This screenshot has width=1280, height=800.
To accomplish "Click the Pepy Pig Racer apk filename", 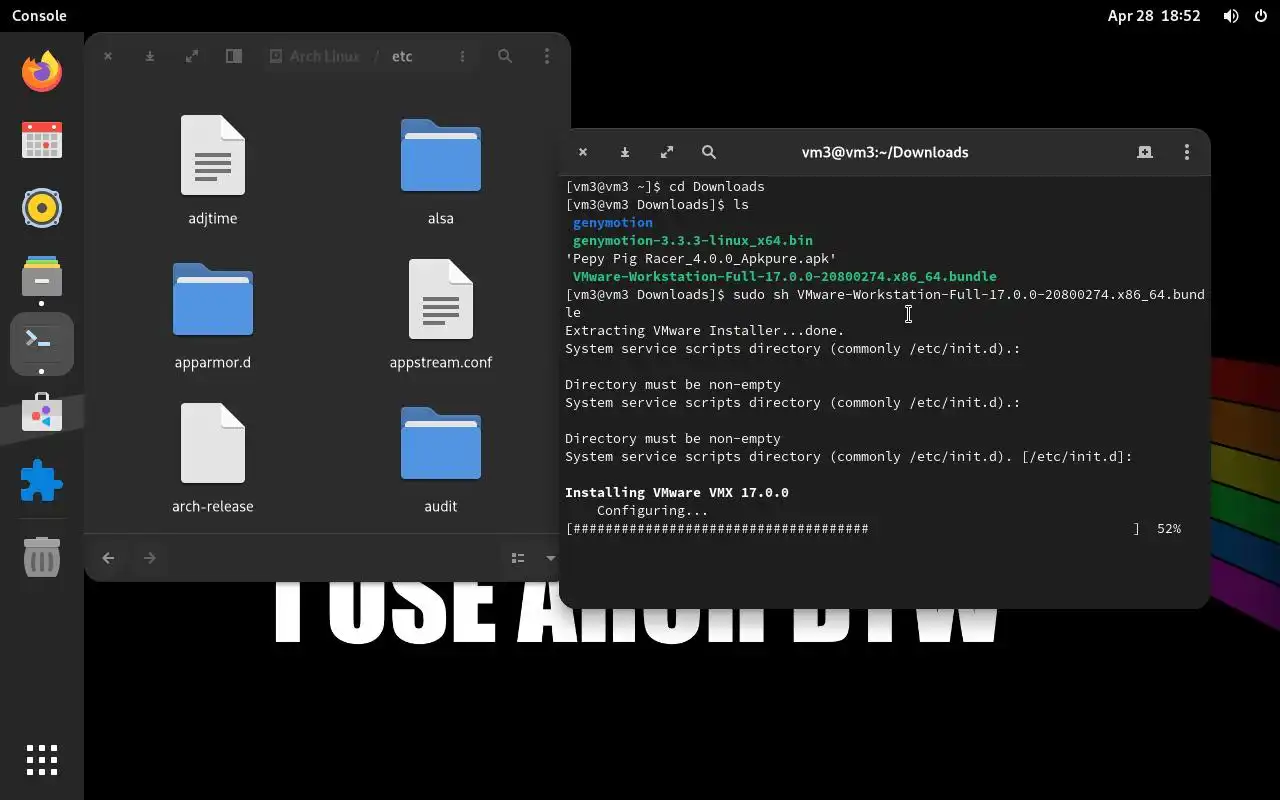I will point(701,258).
